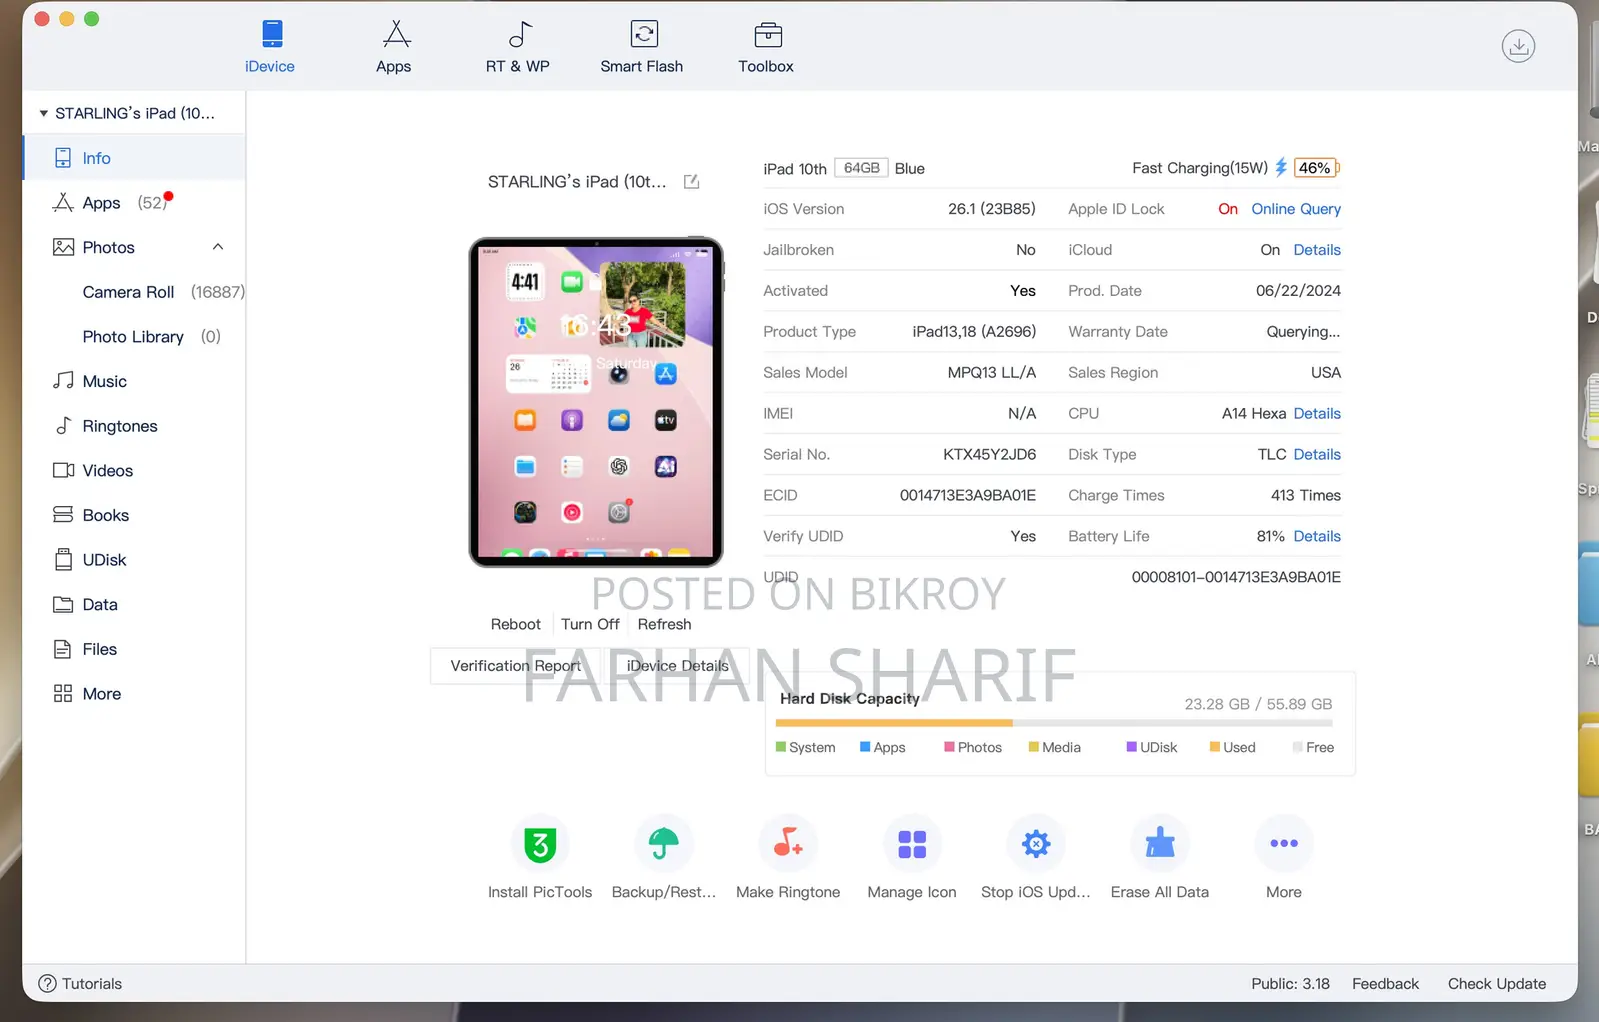This screenshot has width=1599, height=1022.
Task: Click the Reboot button
Action: [x=516, y=624]
